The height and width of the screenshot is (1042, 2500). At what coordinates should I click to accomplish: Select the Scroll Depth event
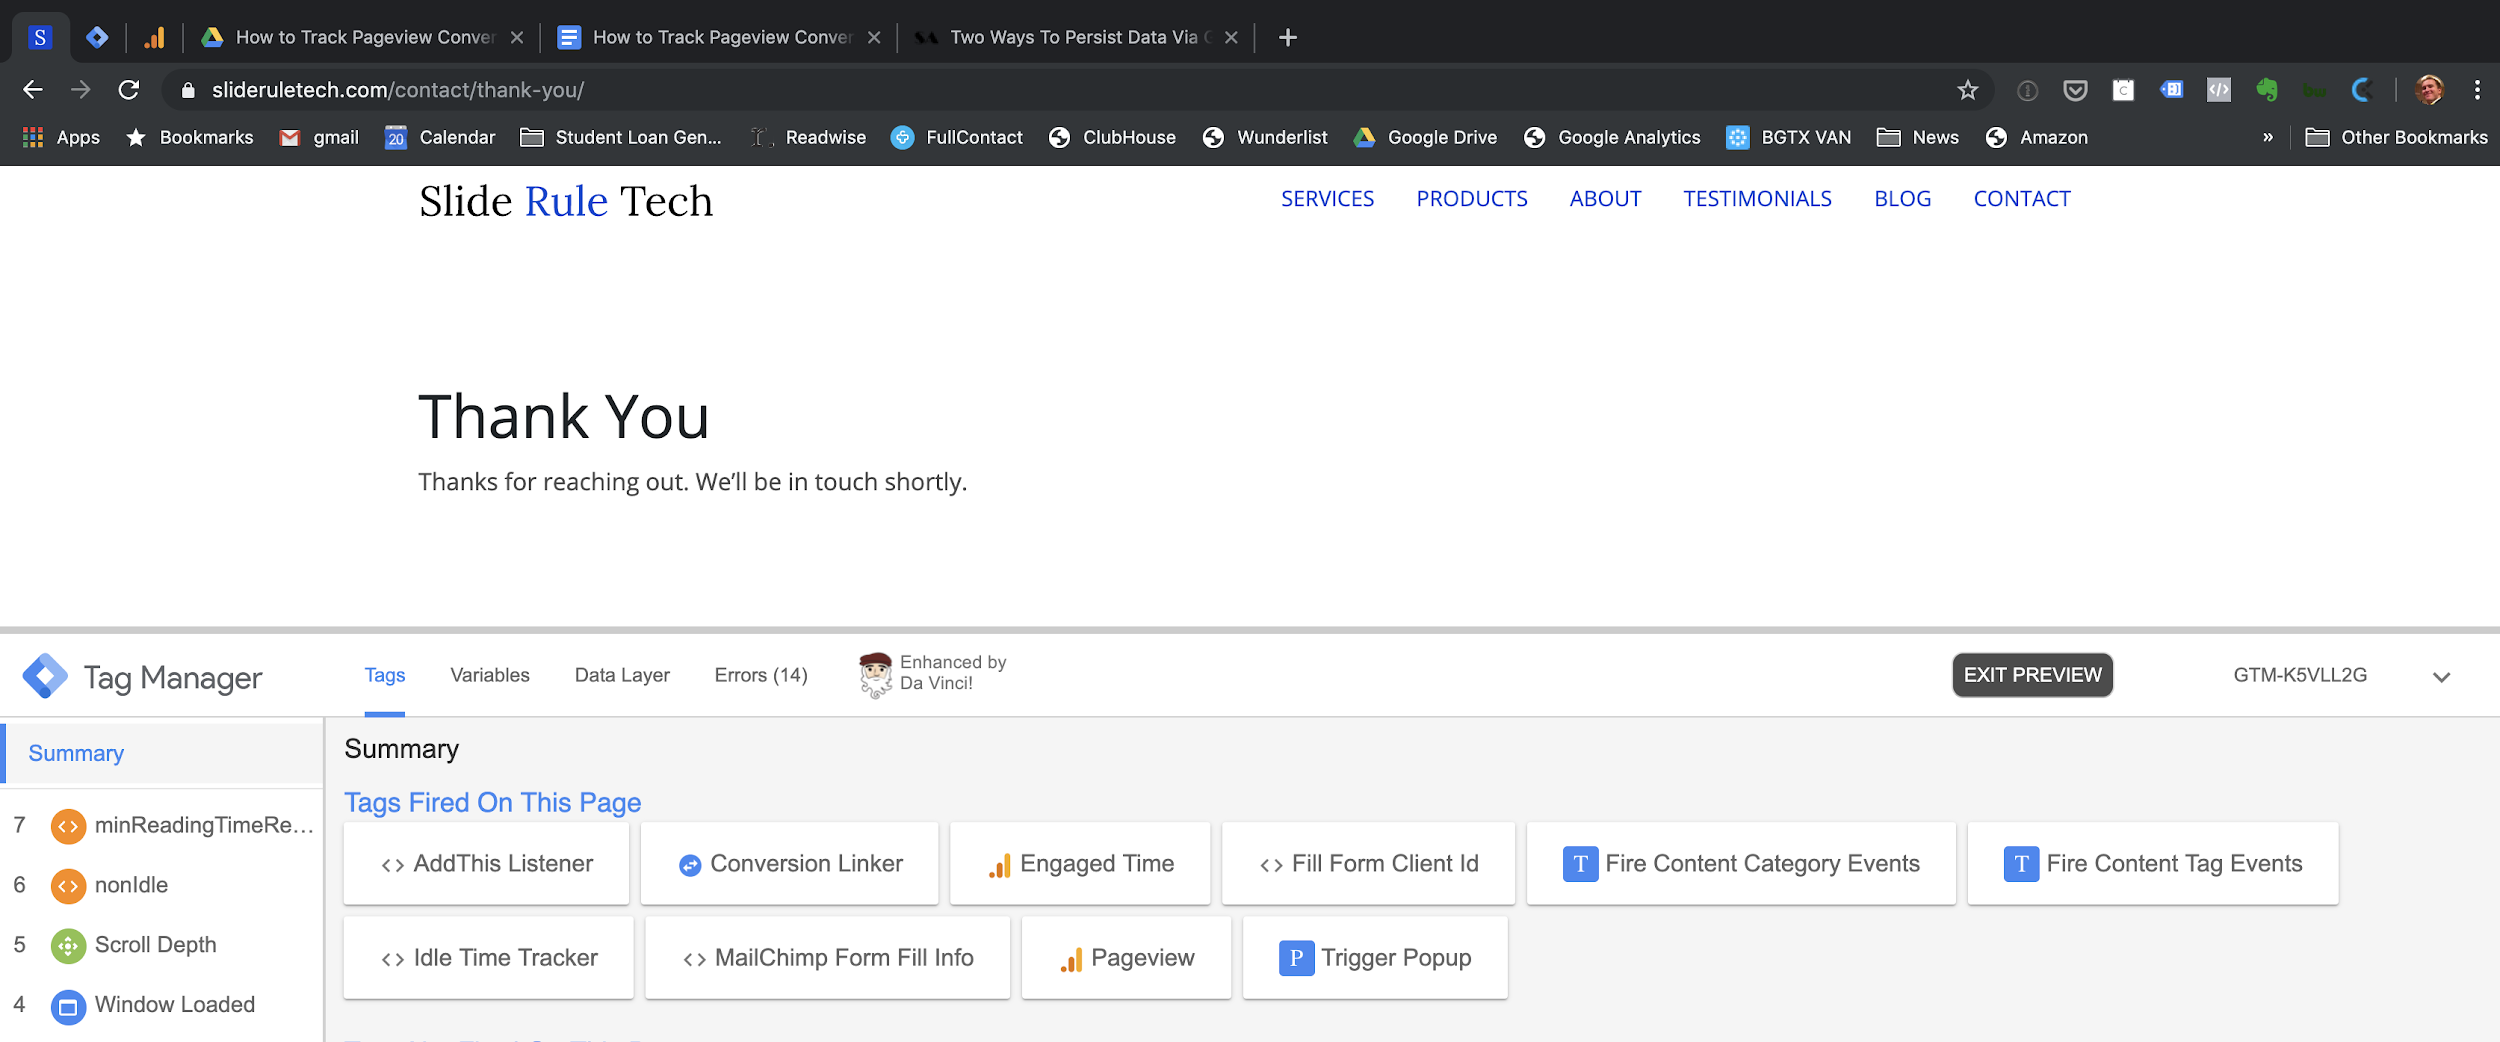[155, 945]
